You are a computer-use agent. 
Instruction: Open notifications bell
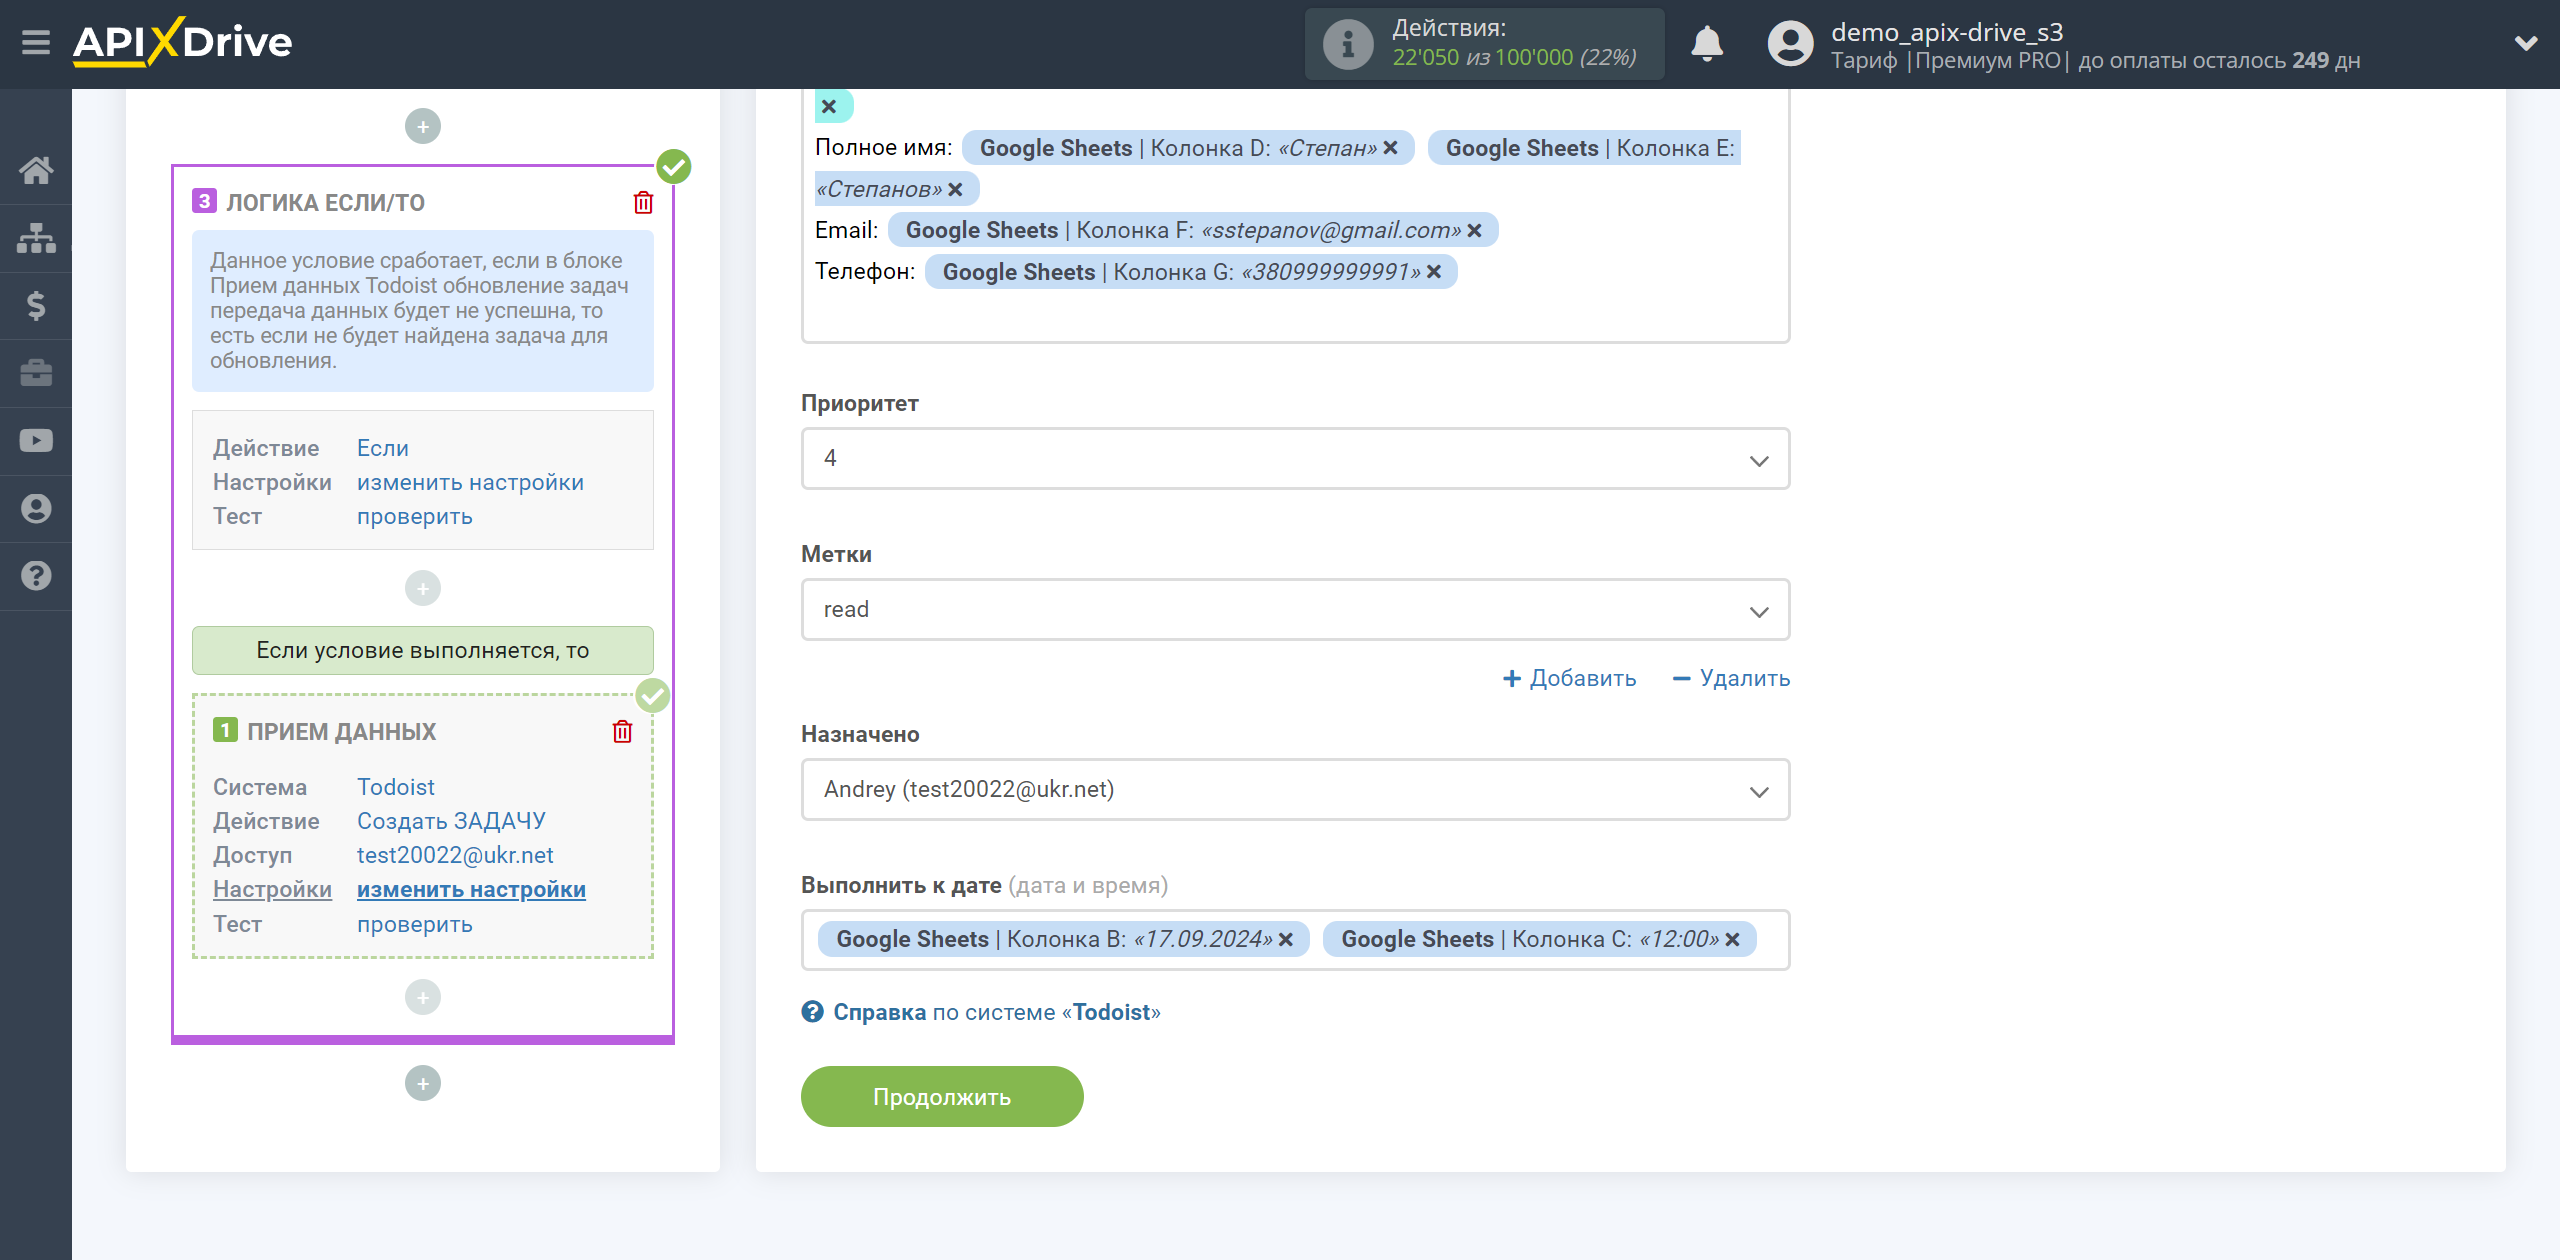coord(1707,44)
